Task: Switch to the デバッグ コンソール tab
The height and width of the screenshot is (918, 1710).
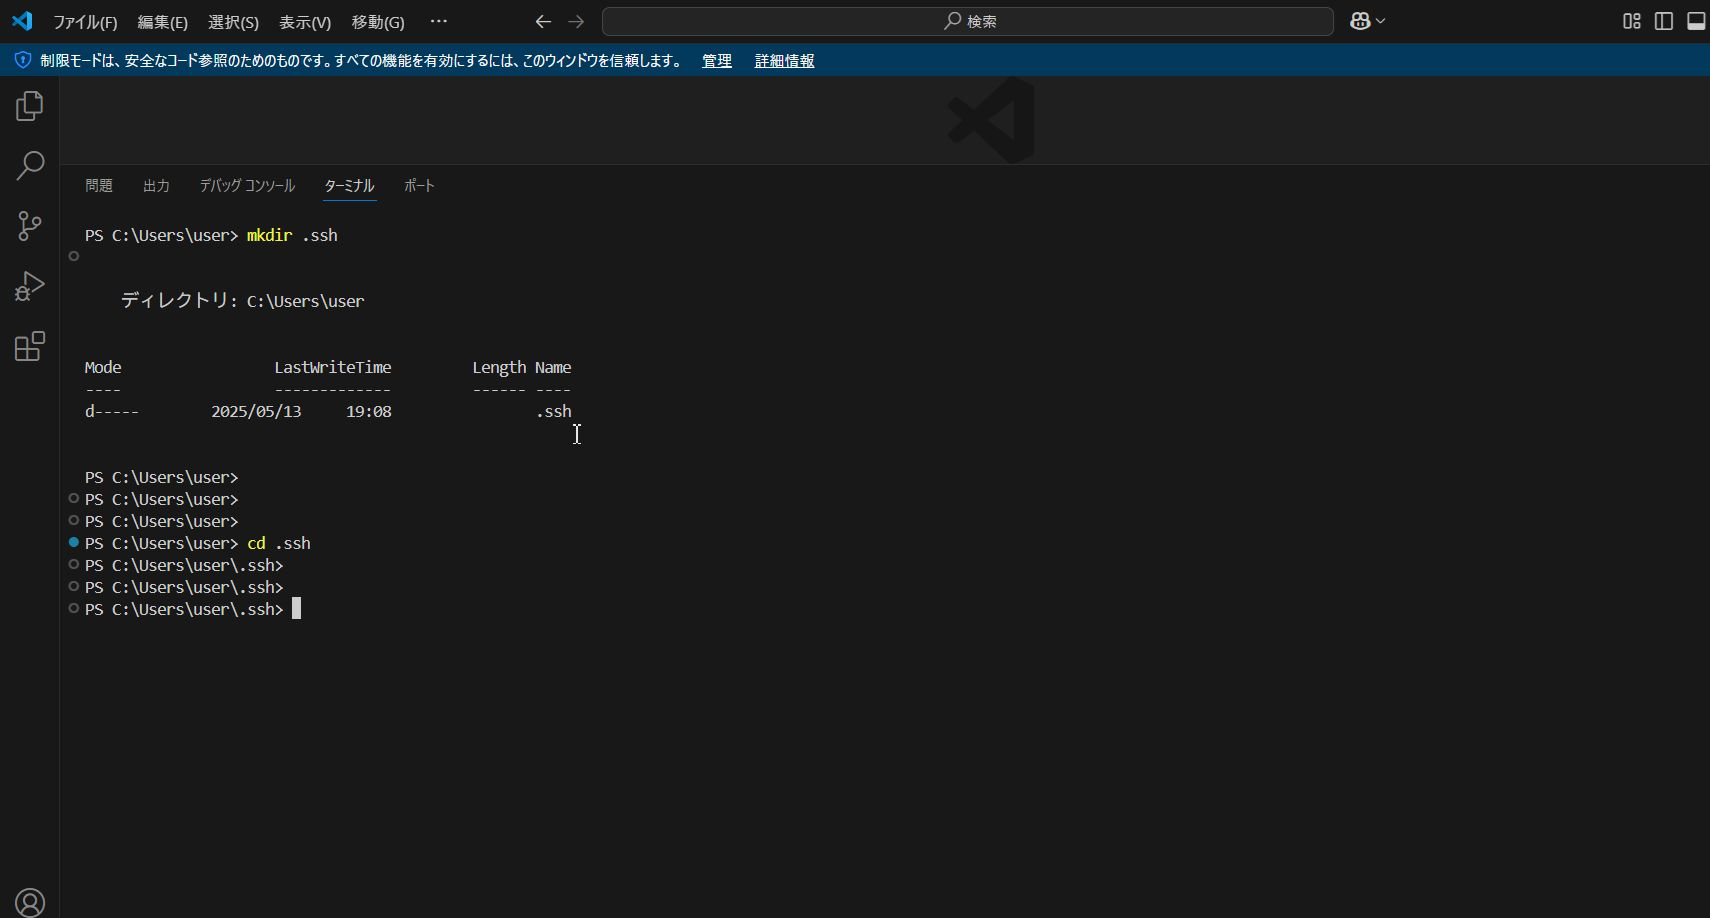Action: point(247,186)
